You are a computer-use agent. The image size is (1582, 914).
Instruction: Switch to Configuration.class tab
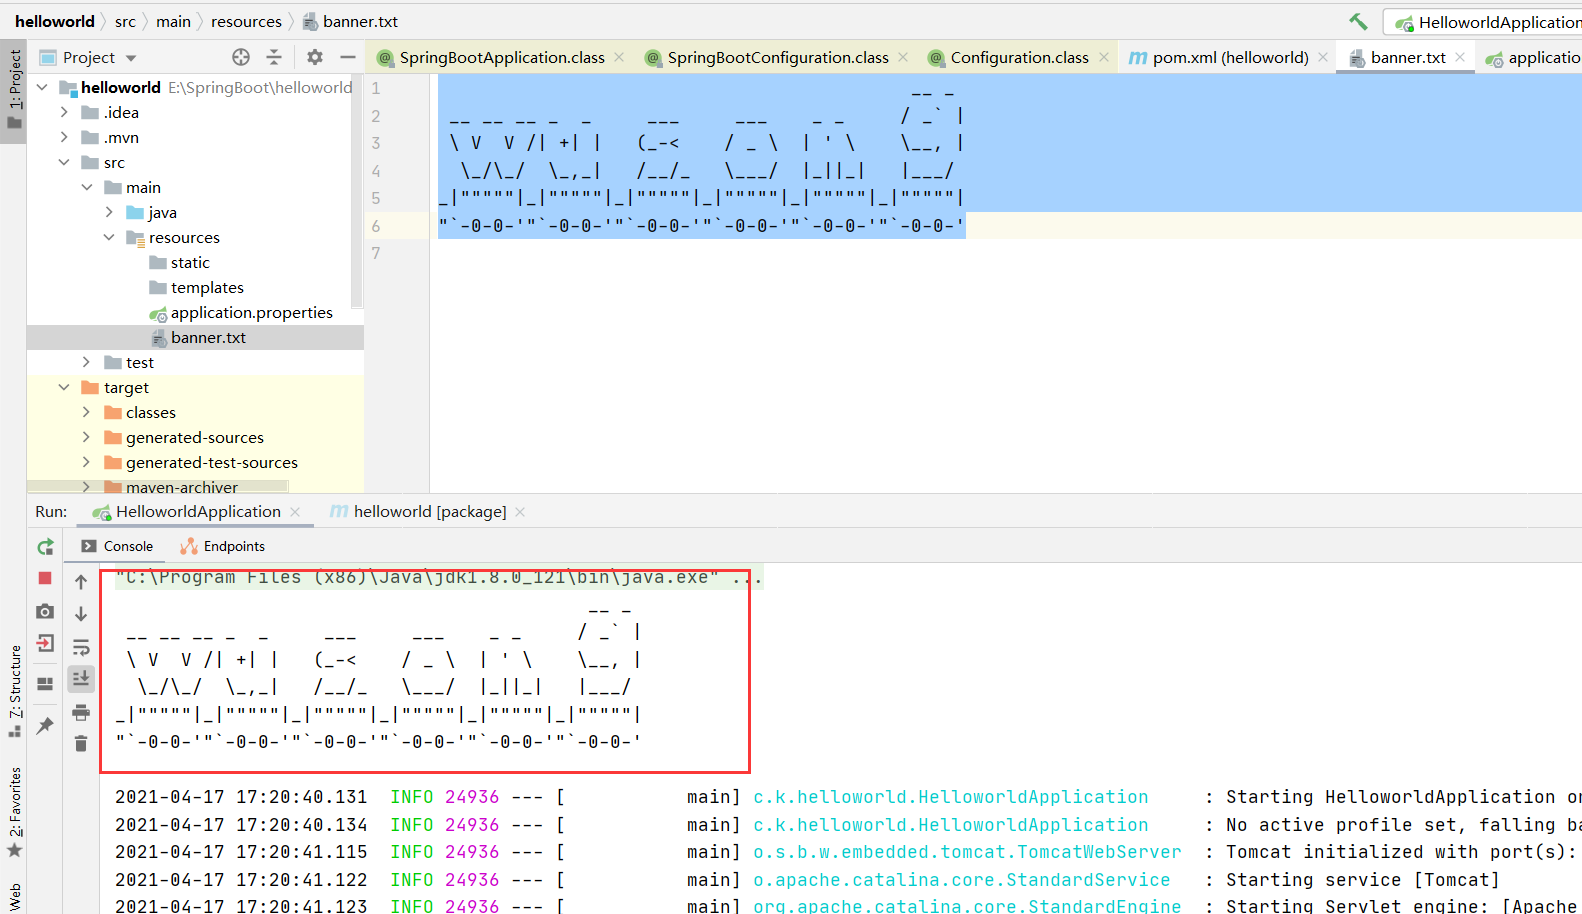click(1018, 57)
